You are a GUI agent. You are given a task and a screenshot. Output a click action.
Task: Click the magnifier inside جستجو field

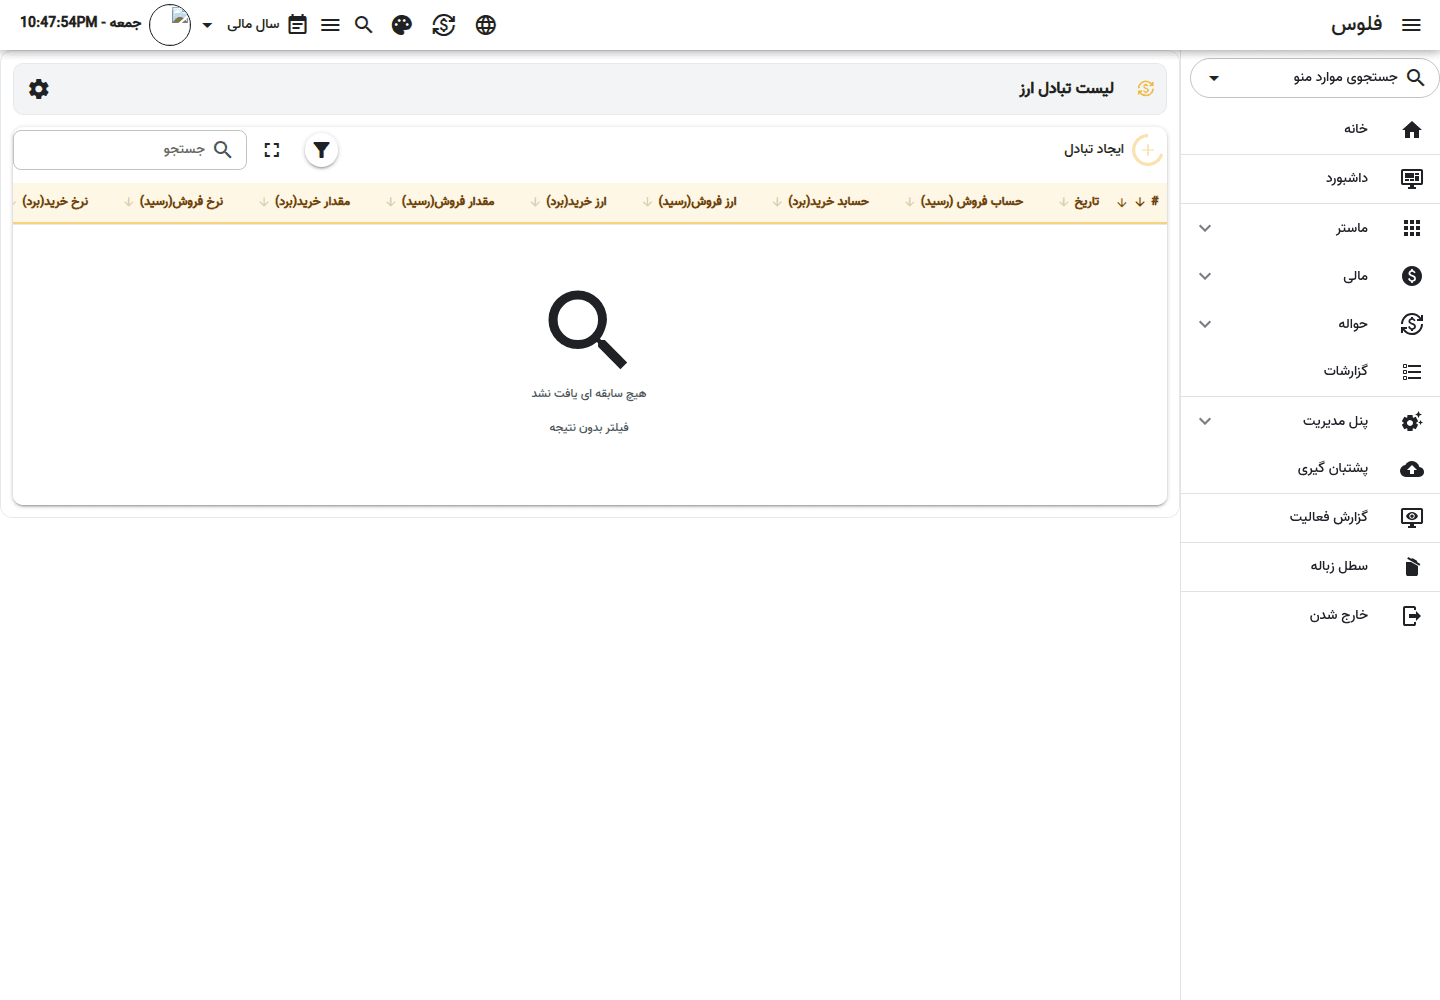tap(223, 150)
